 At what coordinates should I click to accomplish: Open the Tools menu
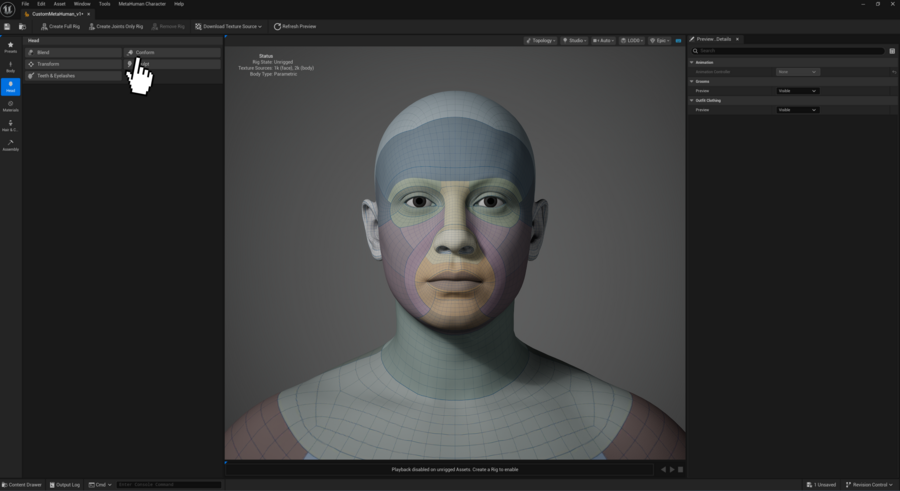[104, 4]
